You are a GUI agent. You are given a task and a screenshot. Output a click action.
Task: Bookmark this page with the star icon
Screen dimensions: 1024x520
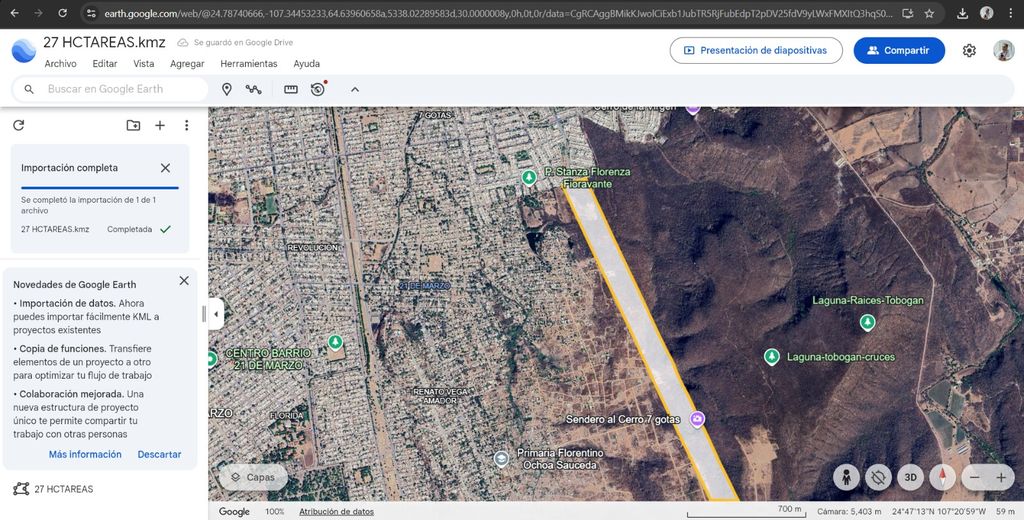point(929,13)
